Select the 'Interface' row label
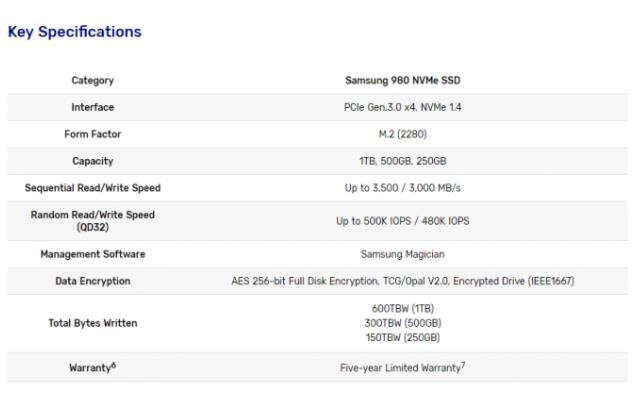Viewport: 643px width, 395px height. coord(93,107)
